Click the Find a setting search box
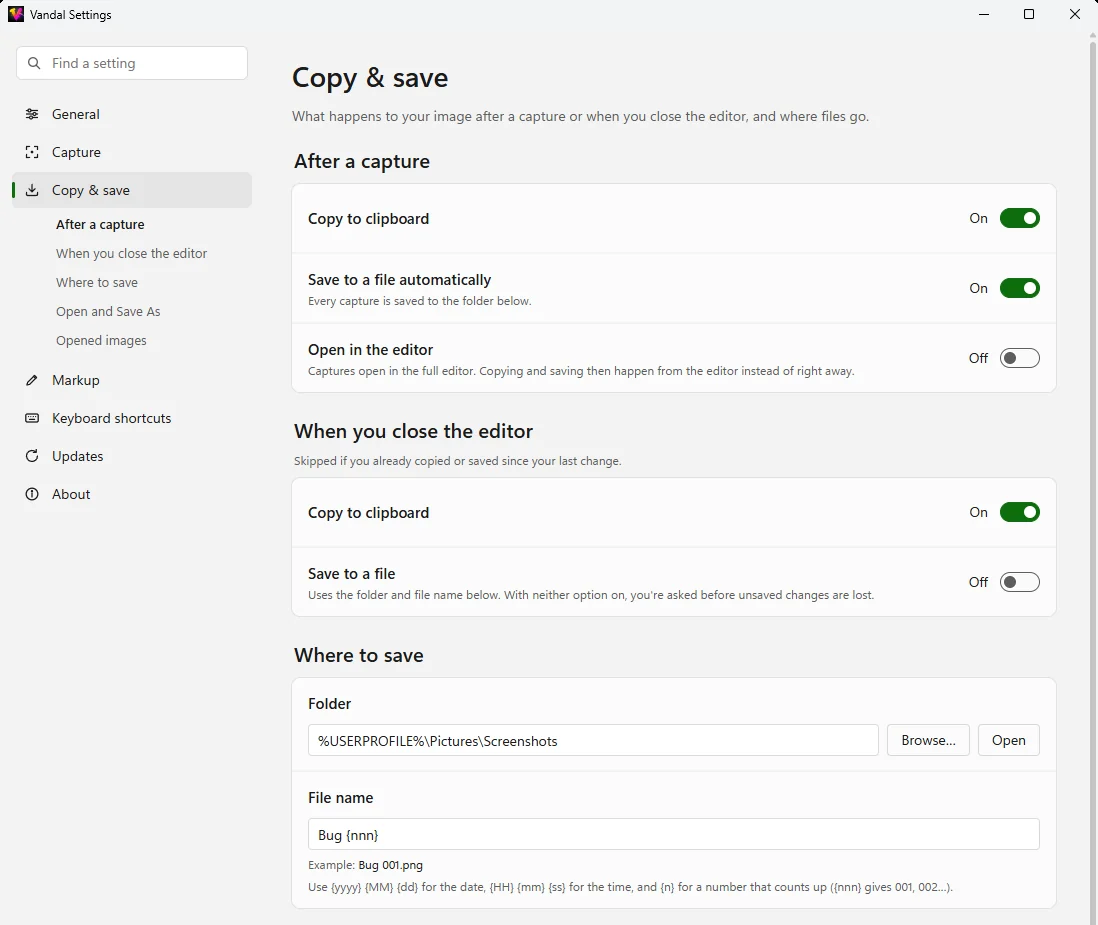 (132, 63)
